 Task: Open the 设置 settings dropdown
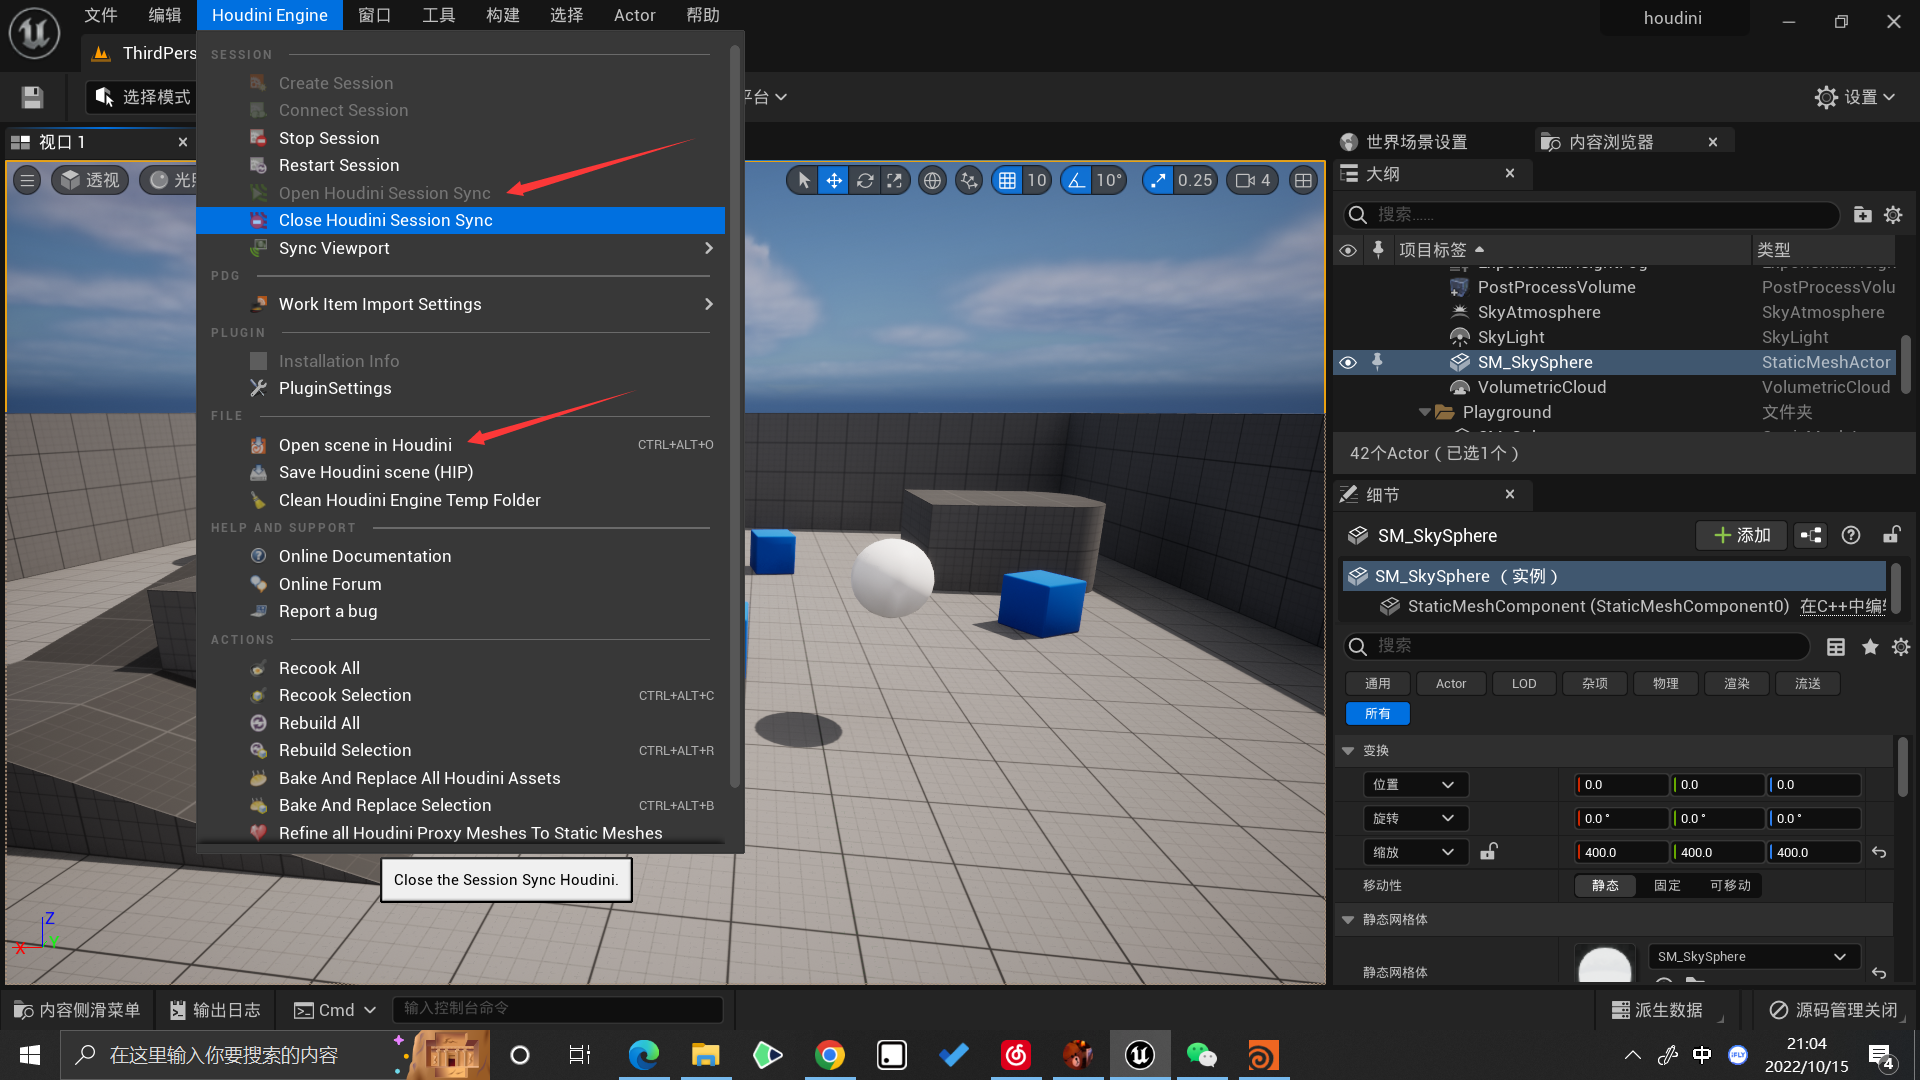click(1855, 97)
